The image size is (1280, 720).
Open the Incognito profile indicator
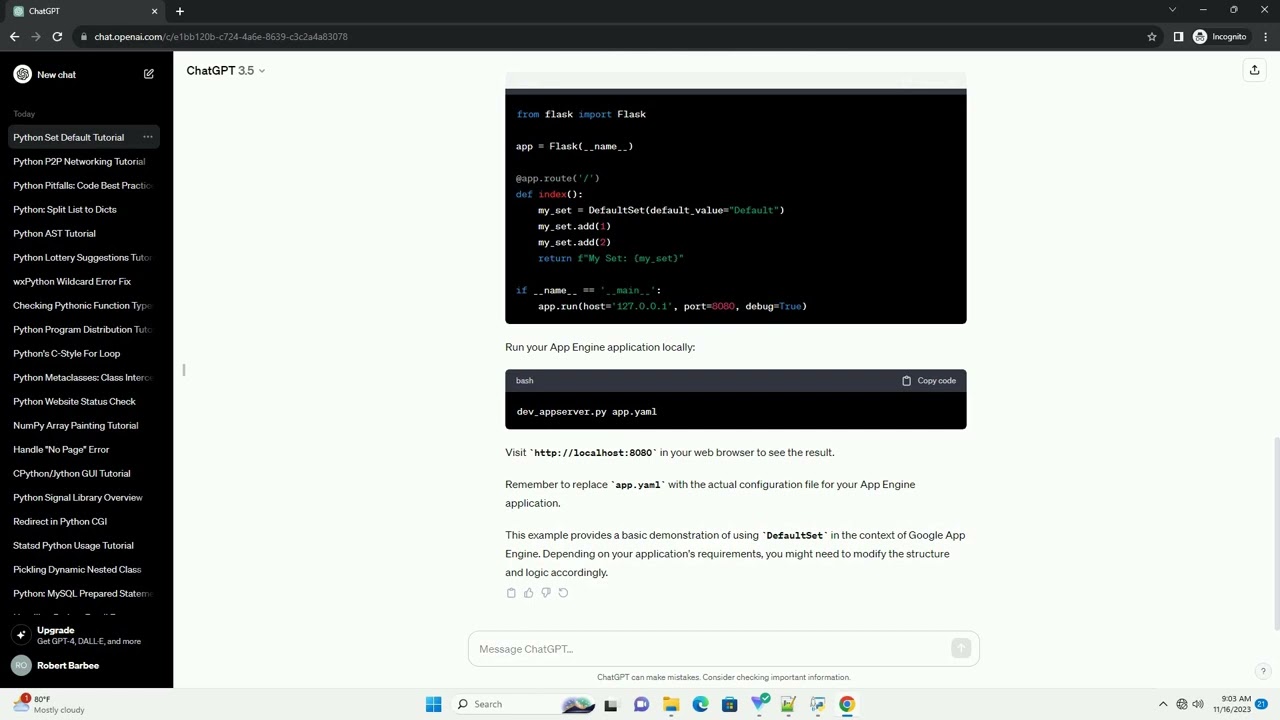1220,37
